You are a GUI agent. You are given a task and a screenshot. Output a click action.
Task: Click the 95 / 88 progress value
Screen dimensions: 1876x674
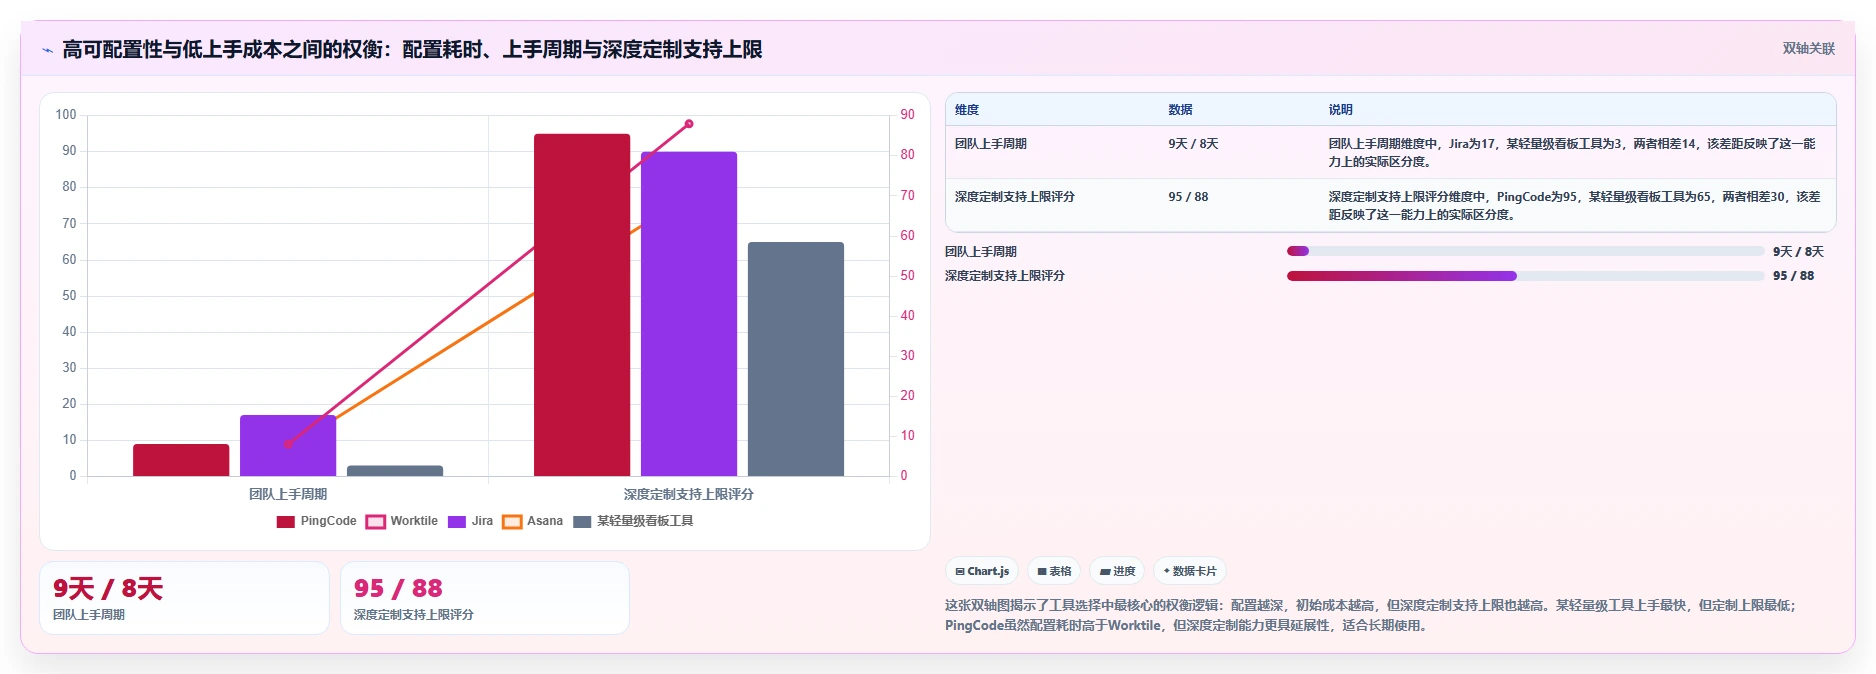(1793, 276)
